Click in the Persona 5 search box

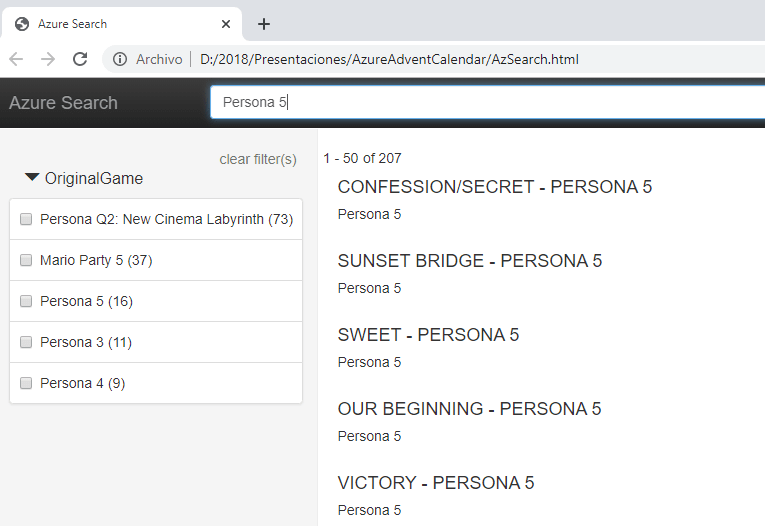click(487, 102)
